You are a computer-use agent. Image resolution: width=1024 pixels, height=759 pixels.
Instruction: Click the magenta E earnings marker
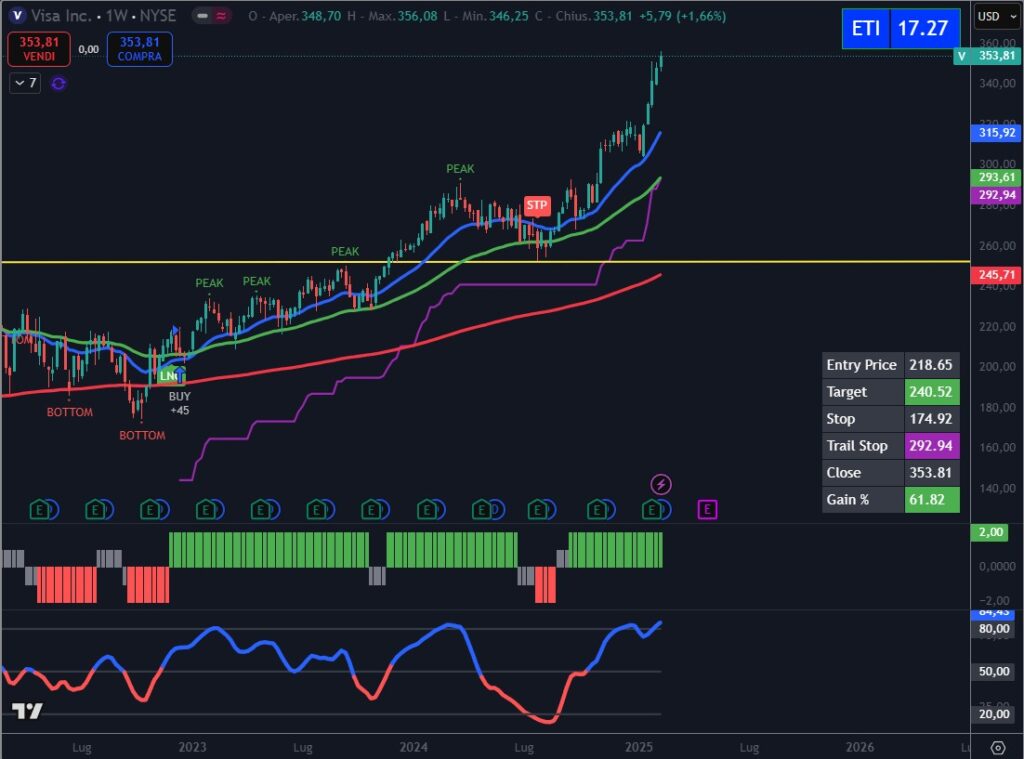pos(707,510)
